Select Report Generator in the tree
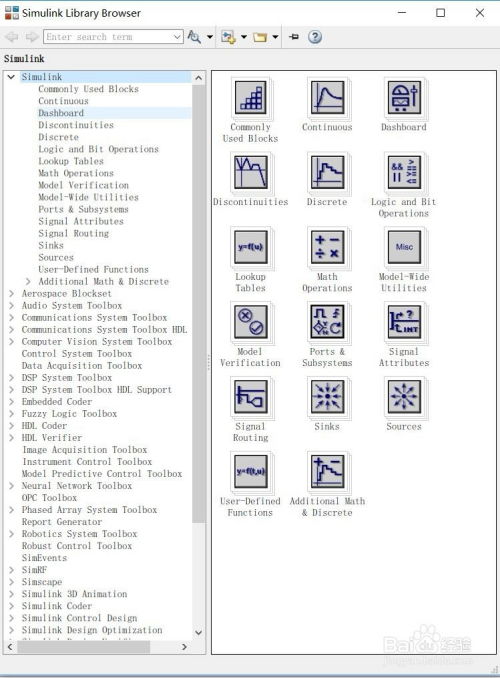 point(62,522)
